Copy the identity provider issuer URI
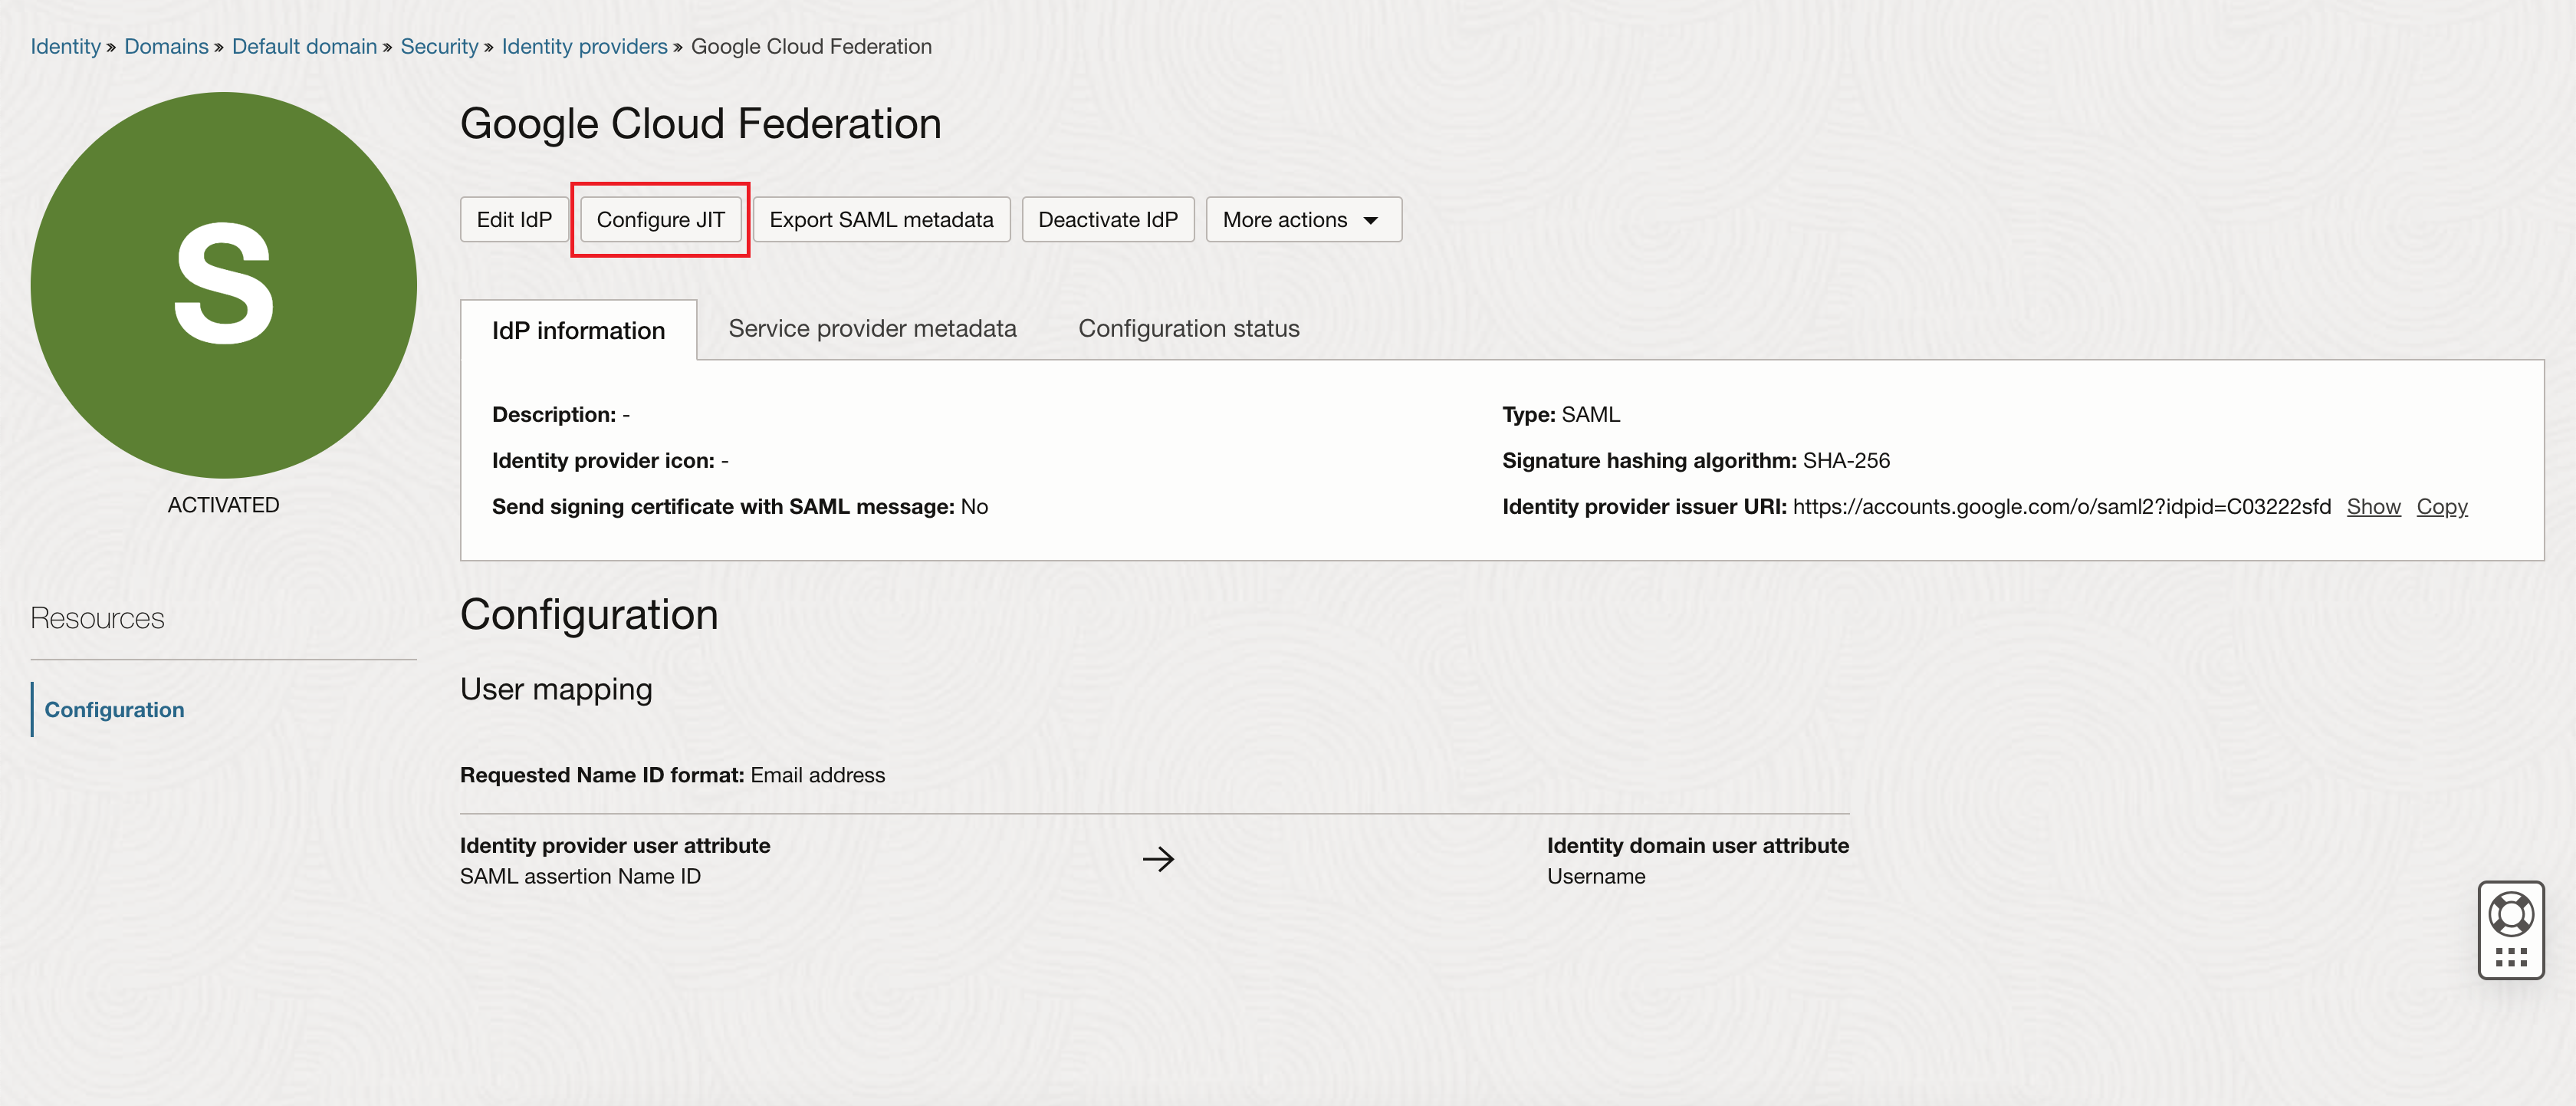This screenshot has height=1106, width=2576. (x=2441, y=506)
